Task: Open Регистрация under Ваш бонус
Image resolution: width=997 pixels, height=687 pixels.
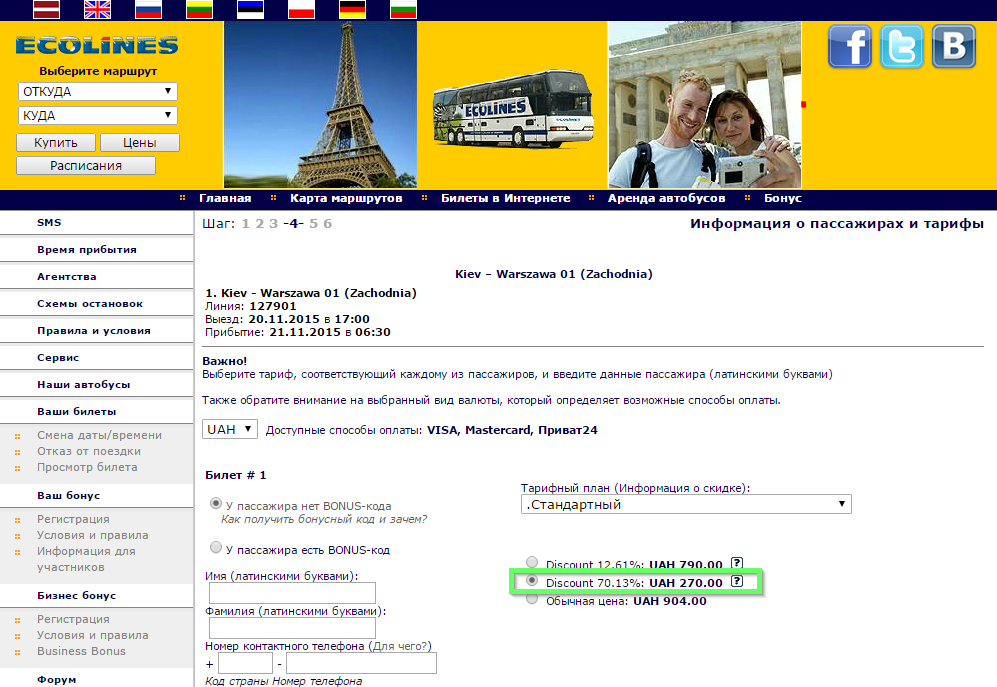Action: point(73,519)
